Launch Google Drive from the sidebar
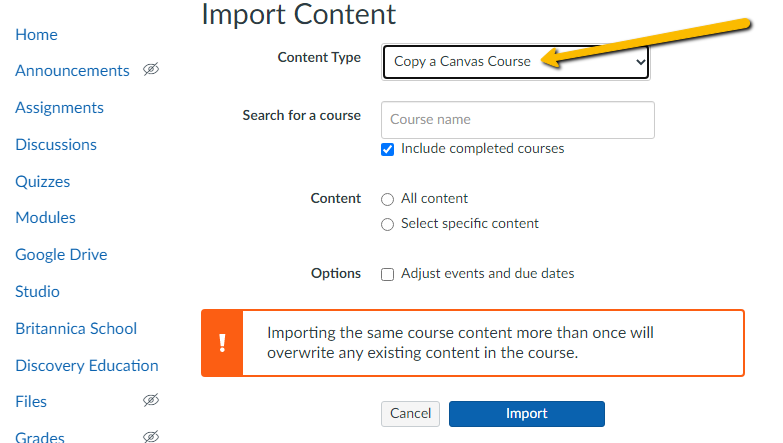 [61, 255]
